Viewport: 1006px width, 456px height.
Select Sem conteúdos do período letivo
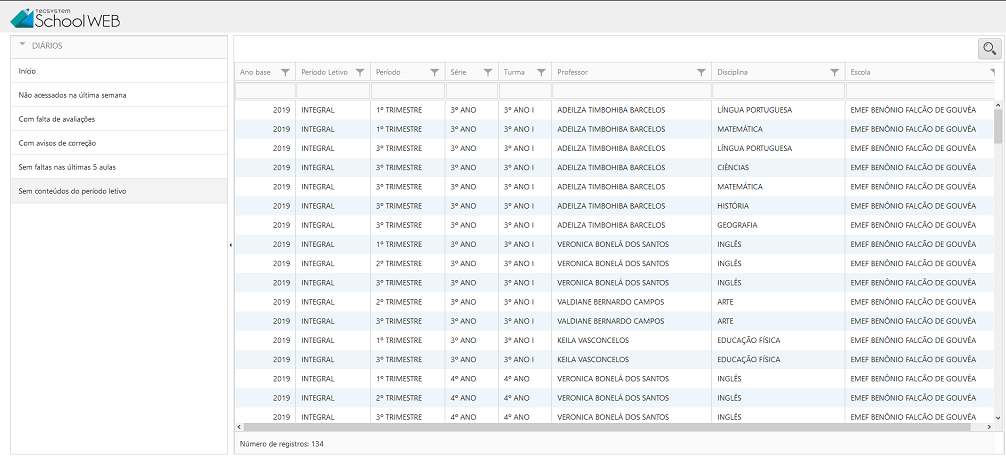pyautogui.click(x=72, y=191)
